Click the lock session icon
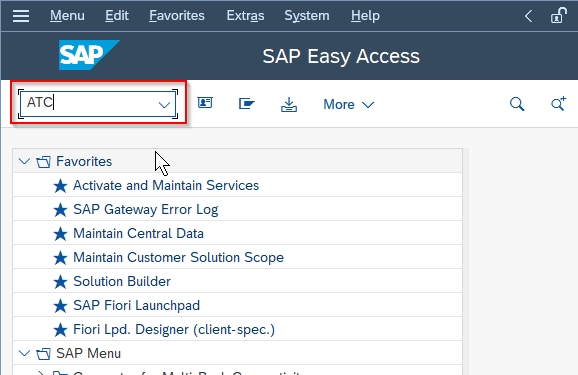 pos(558,15)
